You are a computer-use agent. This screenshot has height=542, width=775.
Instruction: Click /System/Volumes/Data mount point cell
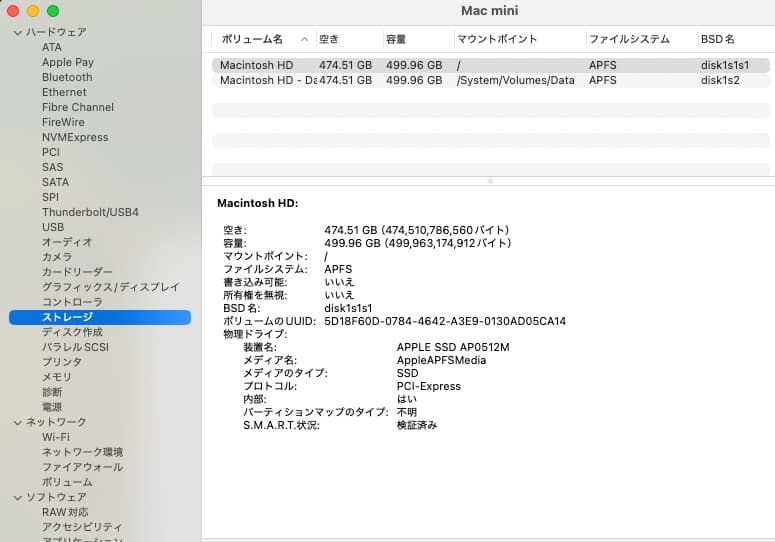click(x=516, y=81)
